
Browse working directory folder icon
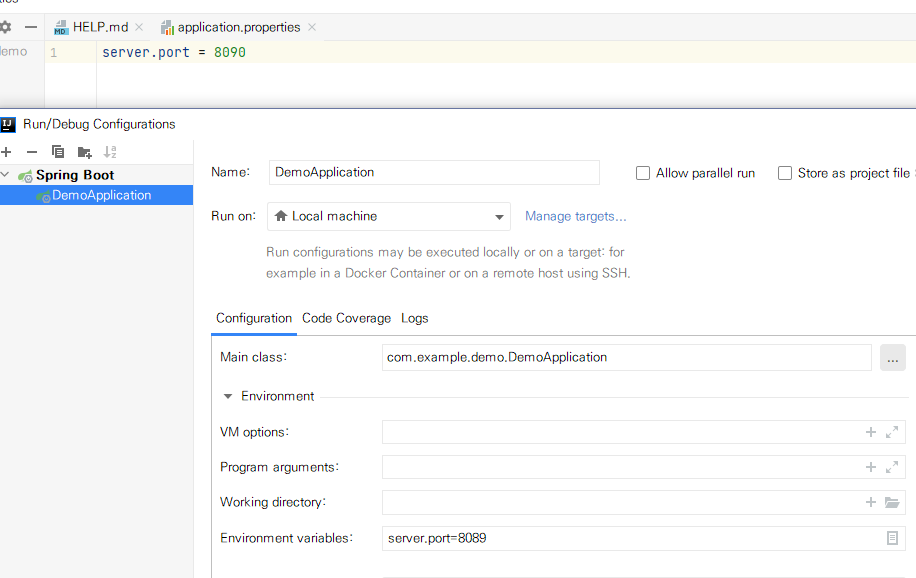[x=891, y=502]
